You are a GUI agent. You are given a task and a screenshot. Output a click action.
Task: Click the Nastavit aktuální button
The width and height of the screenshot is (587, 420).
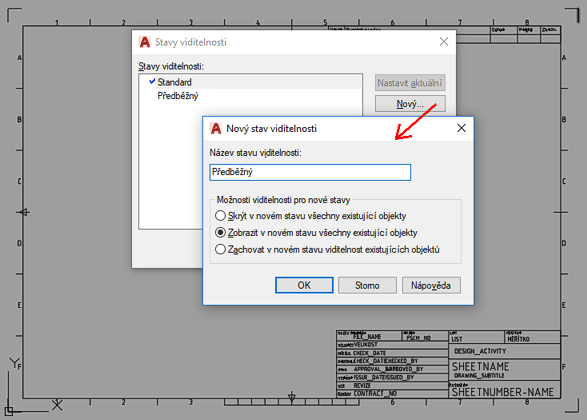[x=410, y=82]
